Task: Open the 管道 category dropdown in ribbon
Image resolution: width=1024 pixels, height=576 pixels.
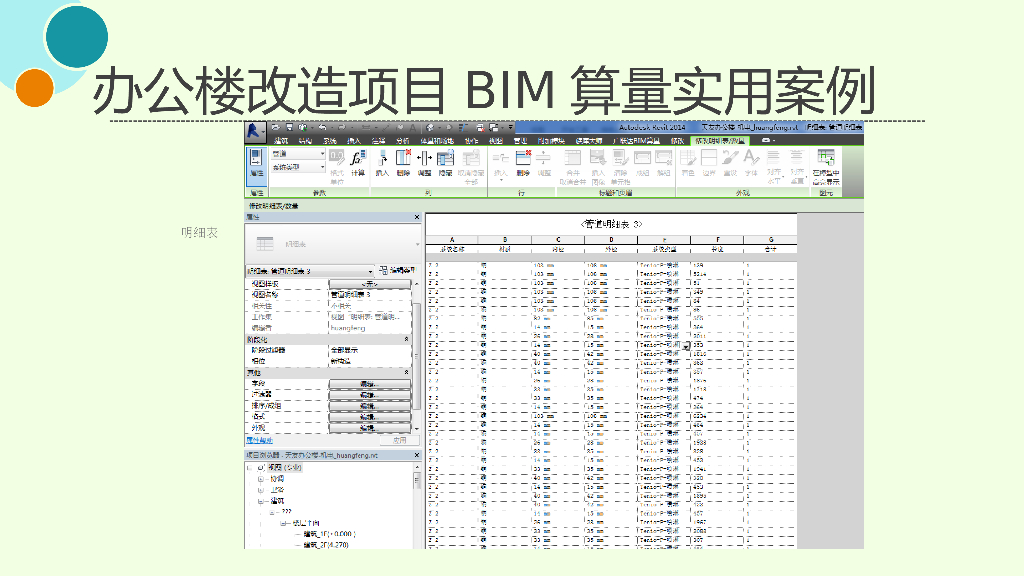Action: point(298,153)
